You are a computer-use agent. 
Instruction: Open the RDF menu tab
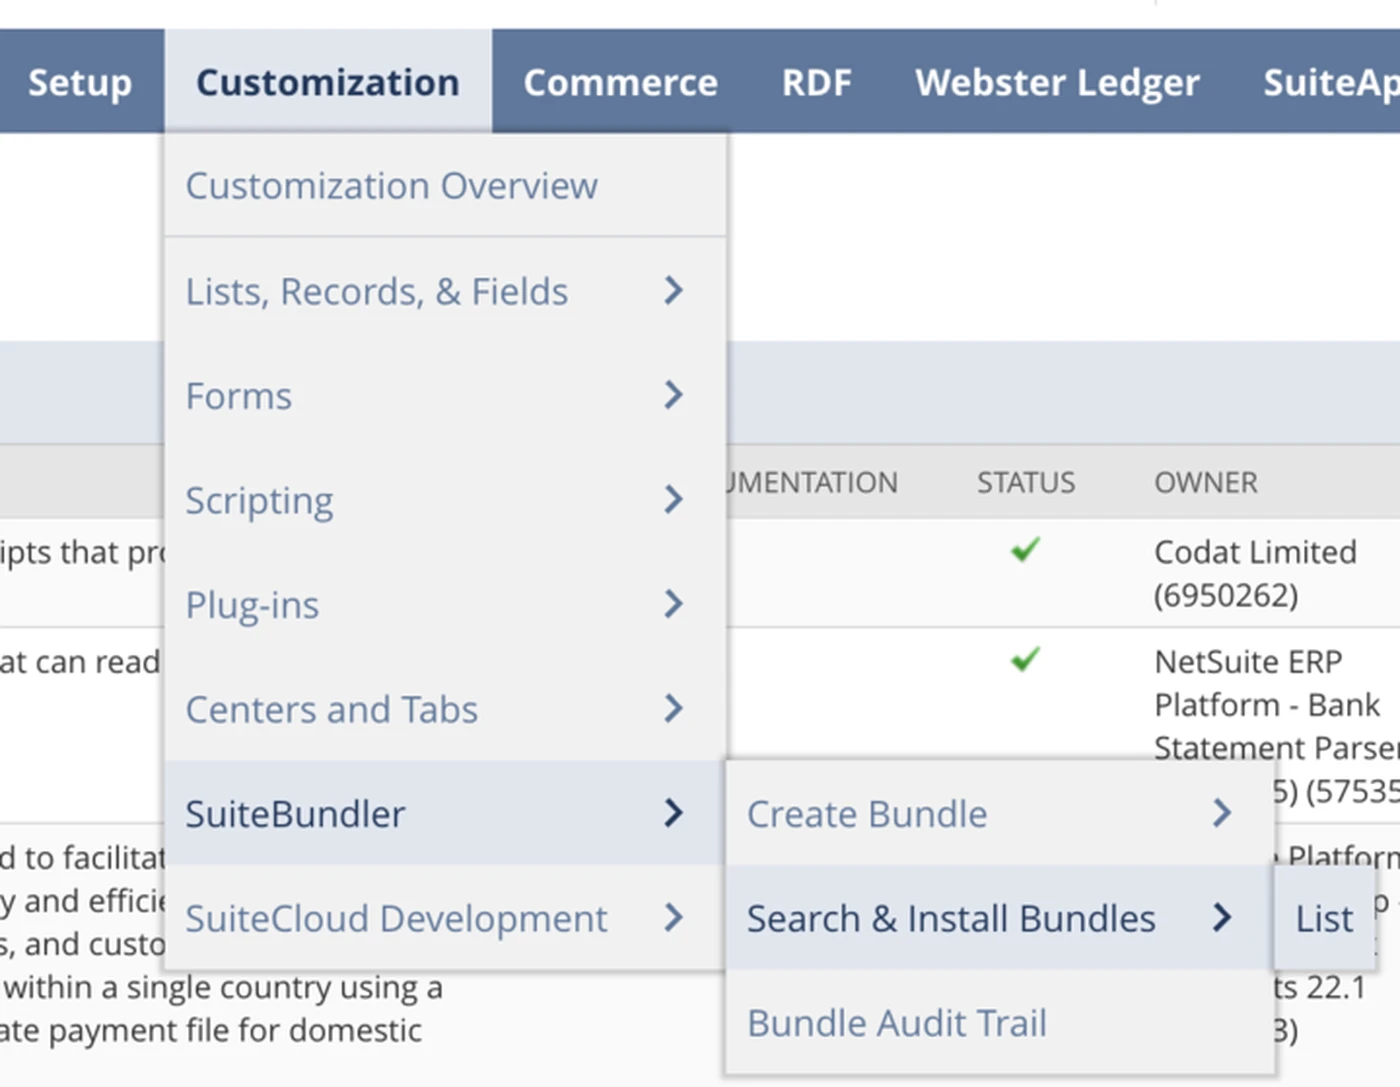click(816, 82)
